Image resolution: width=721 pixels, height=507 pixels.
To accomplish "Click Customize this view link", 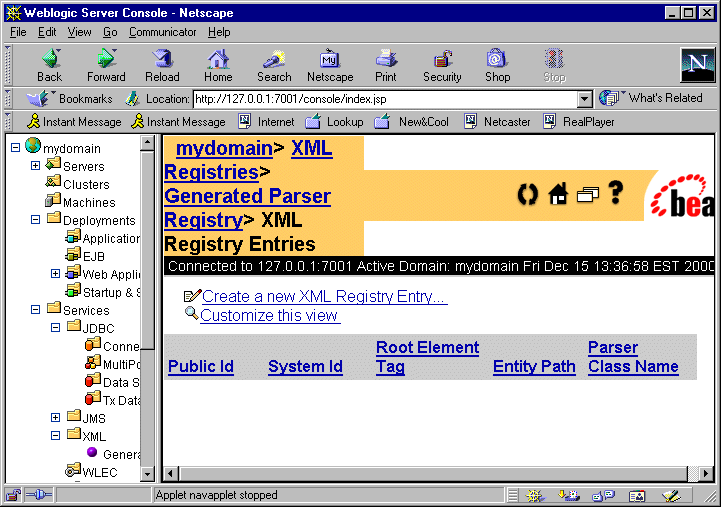I will click(x=270, y=316).
